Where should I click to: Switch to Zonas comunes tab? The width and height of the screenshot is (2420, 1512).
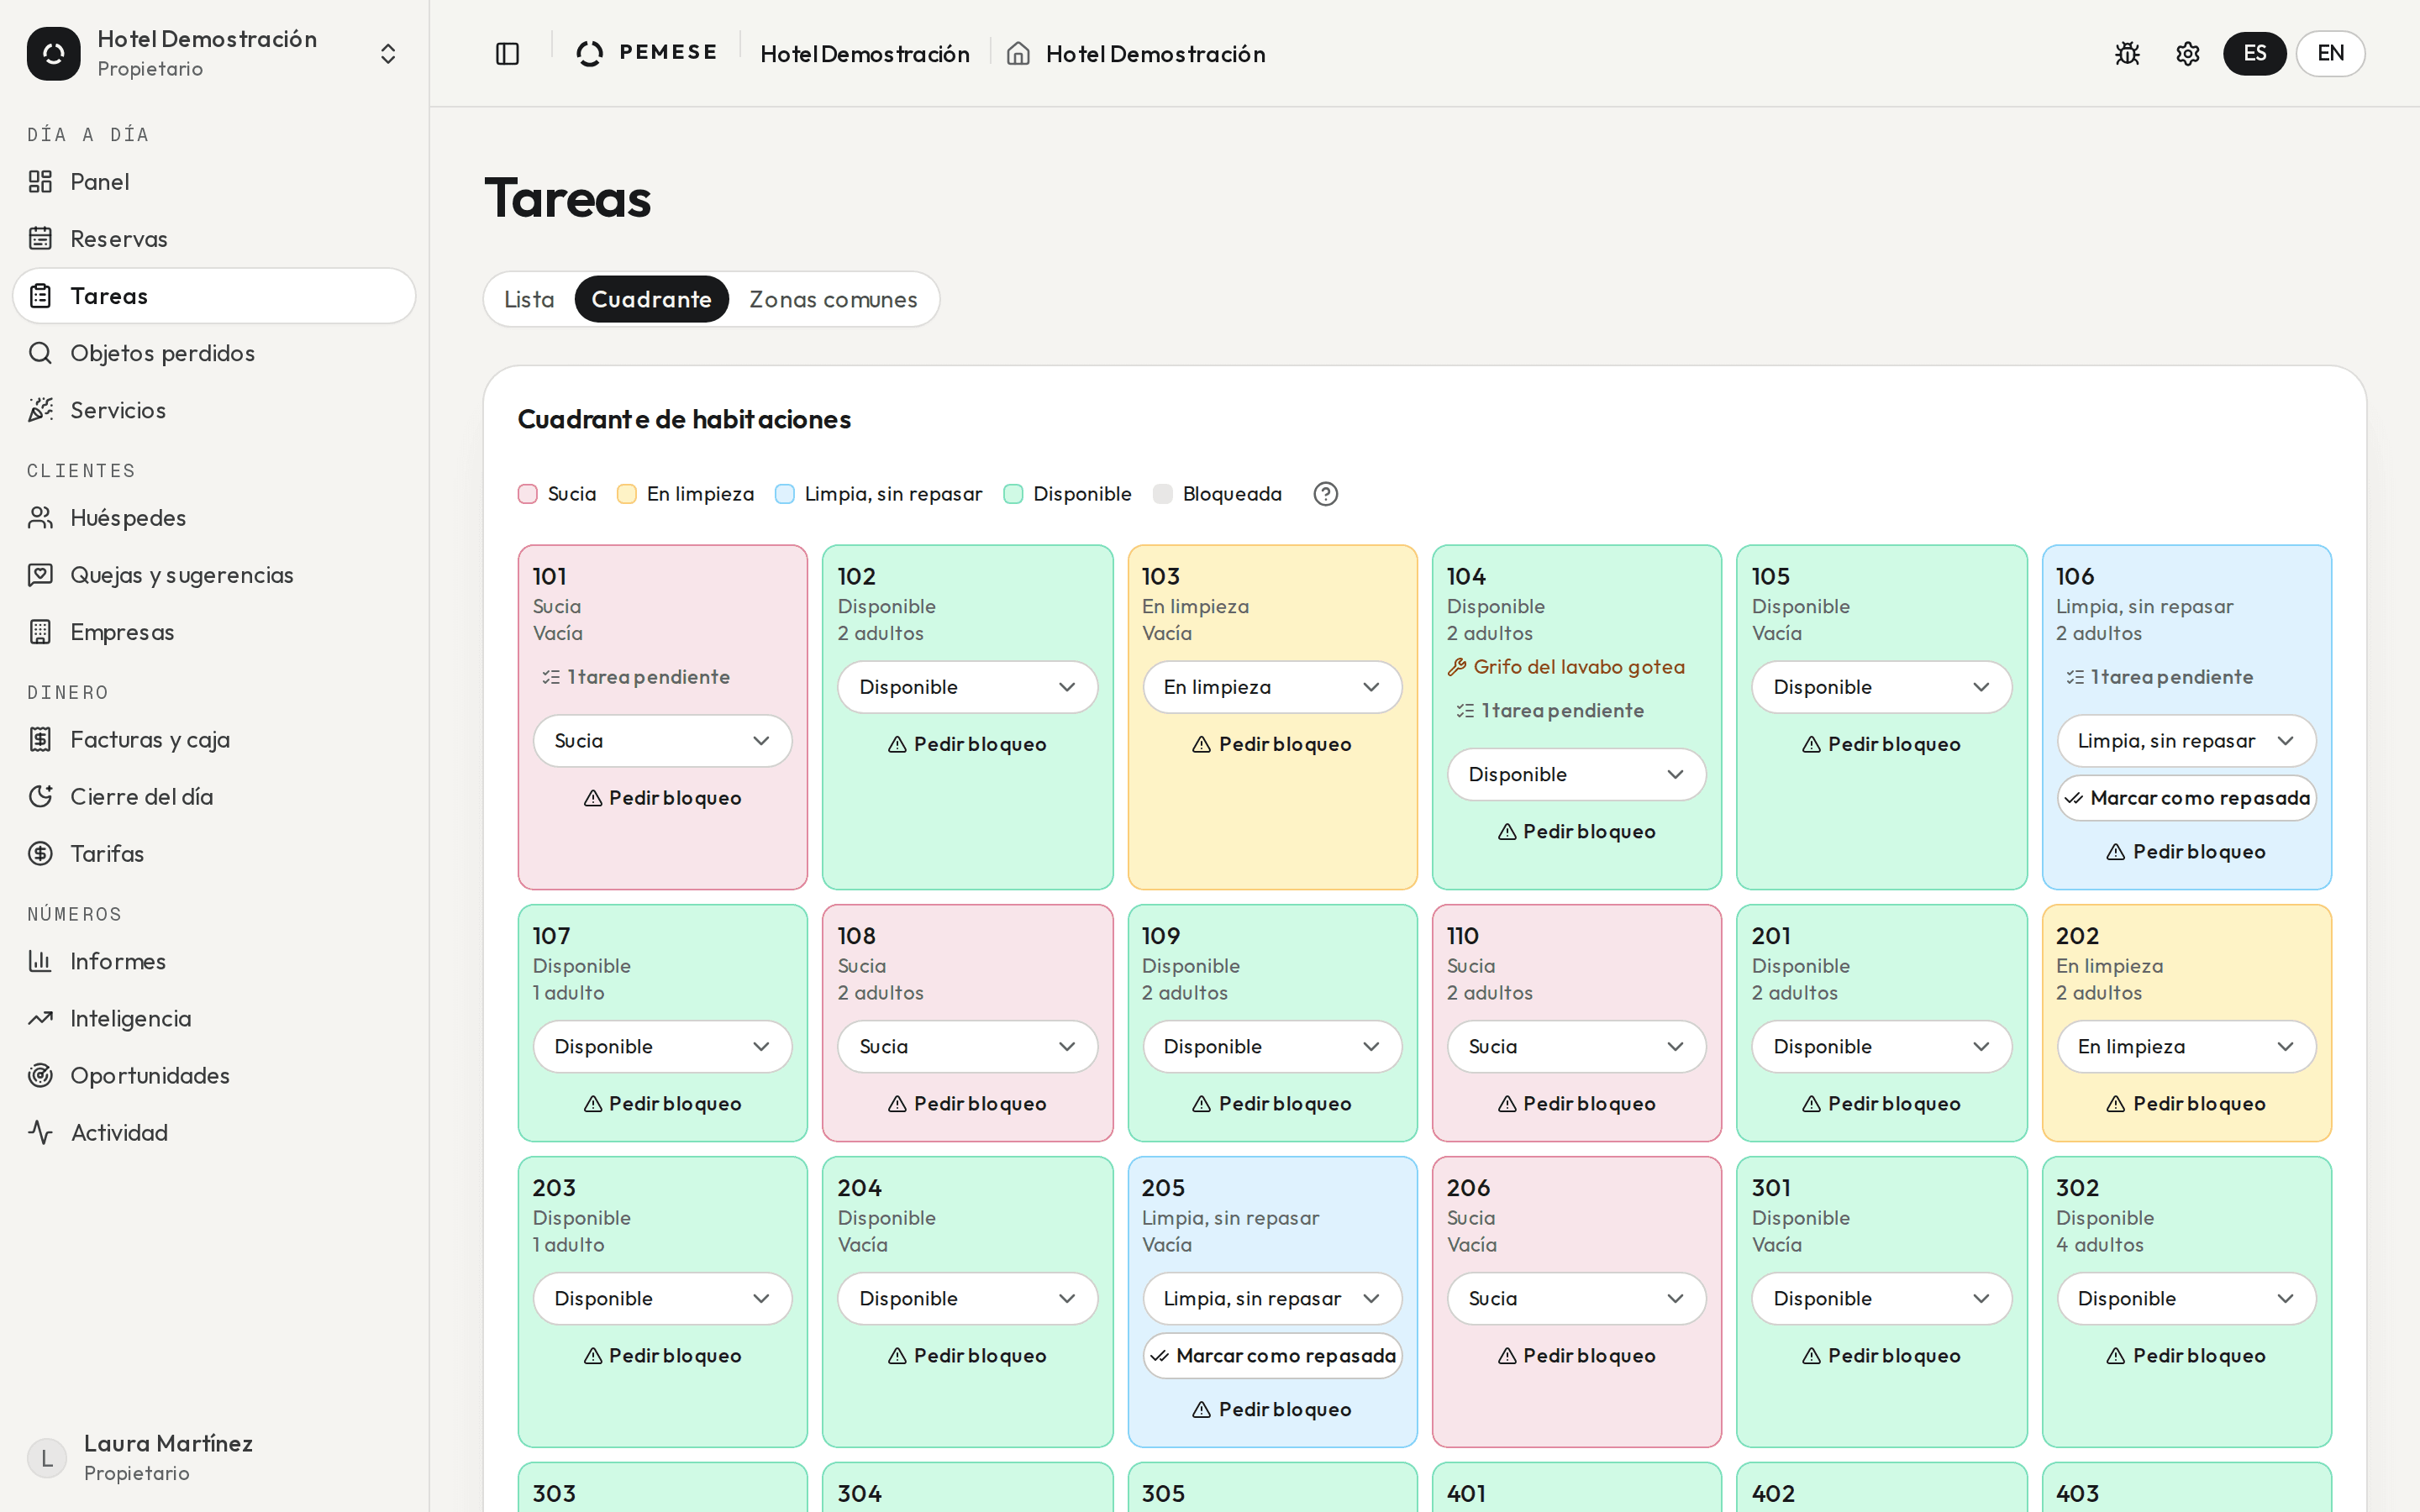pyautogui.click(x=833, y=300)
